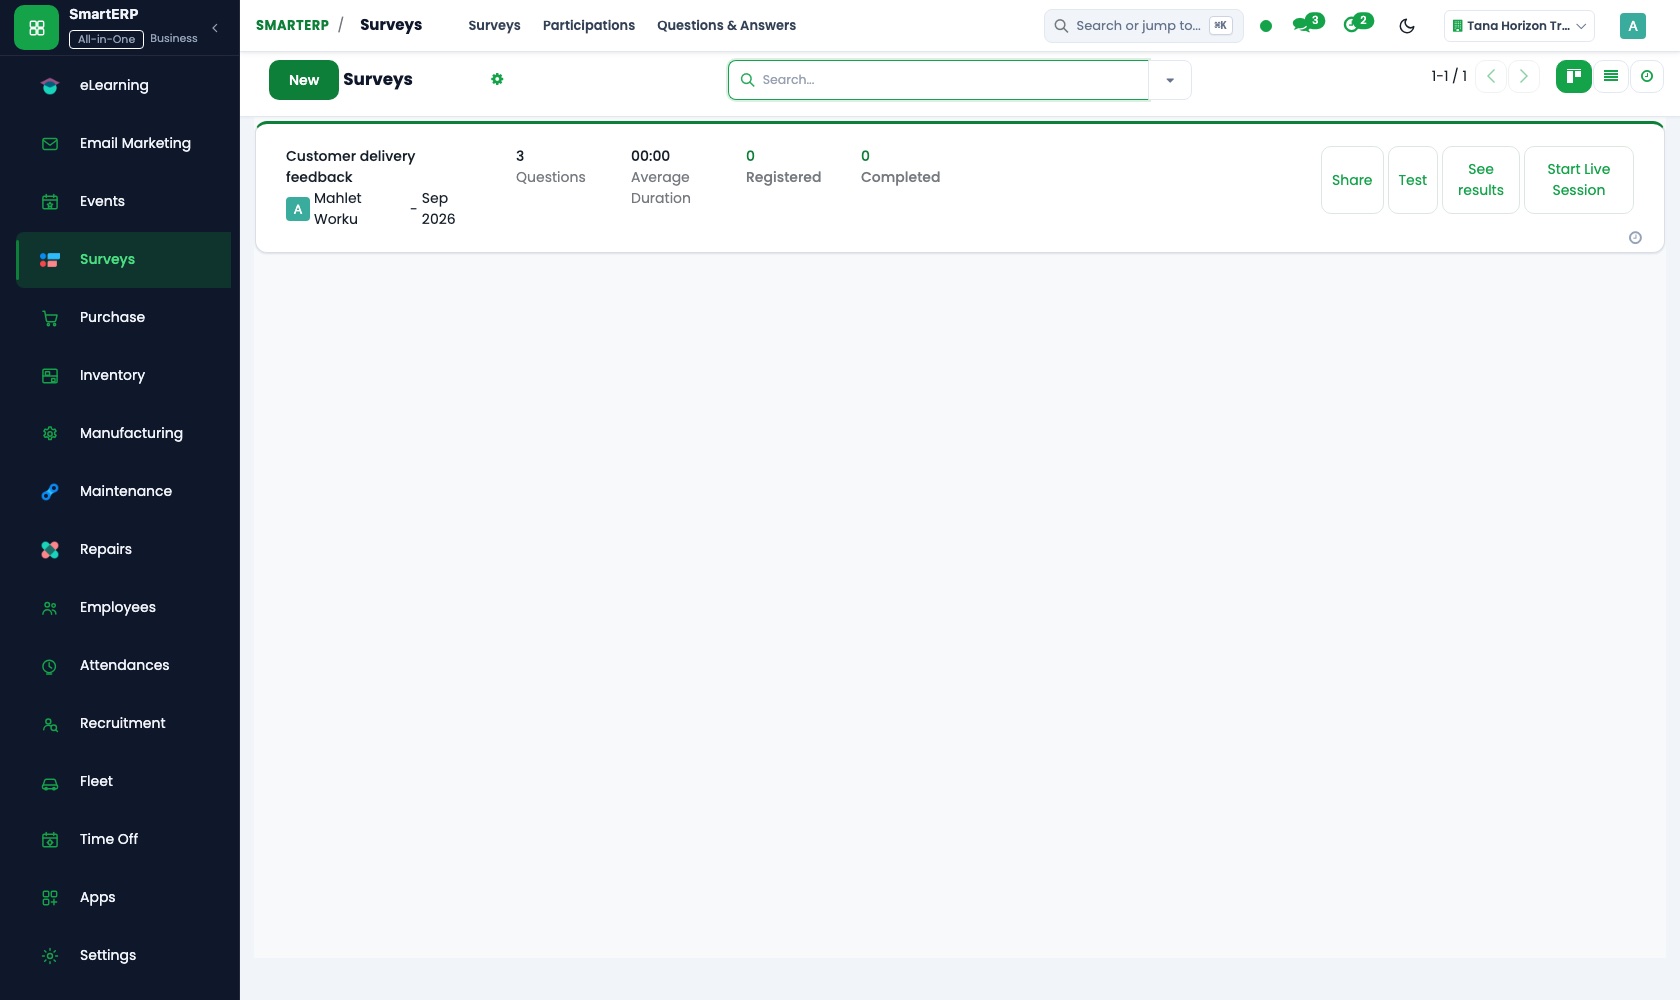Image resolution: width=1680 pixels, height=1000 pixels.
Task: Open the Fleet module
Action: pos(124,781)
